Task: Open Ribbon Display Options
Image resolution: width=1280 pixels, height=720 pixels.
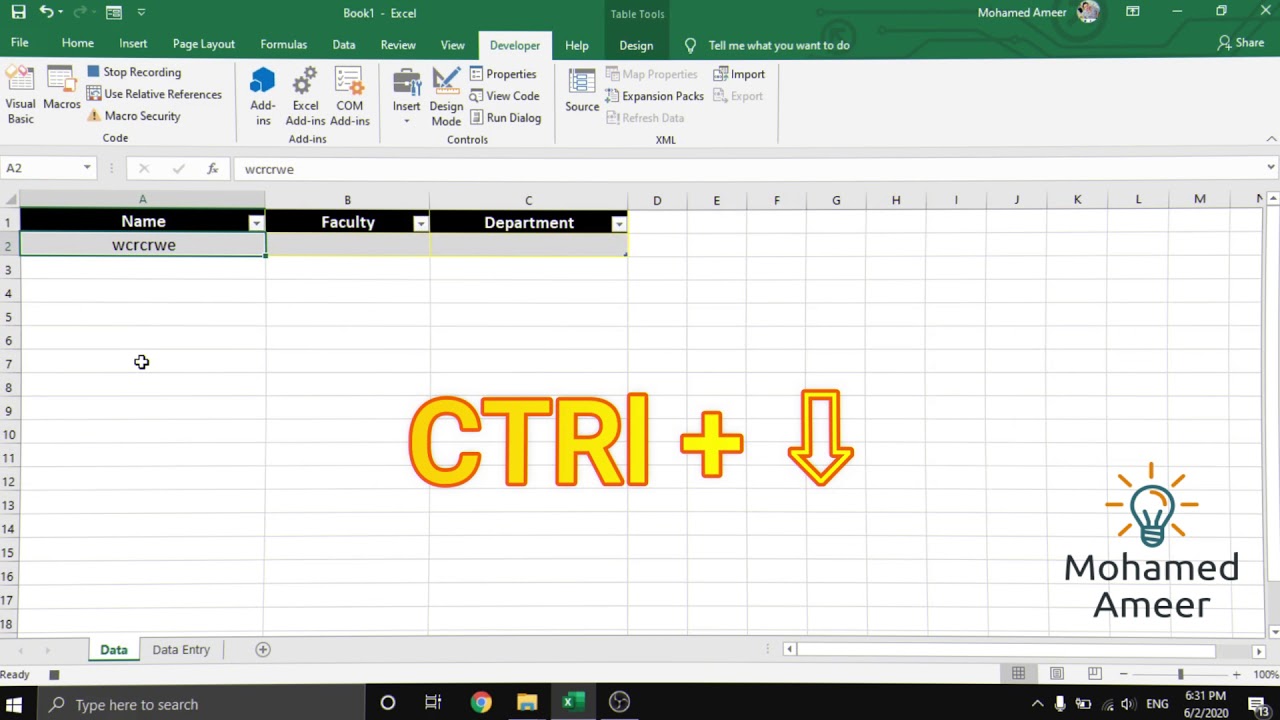Action: click(1132, 12)
